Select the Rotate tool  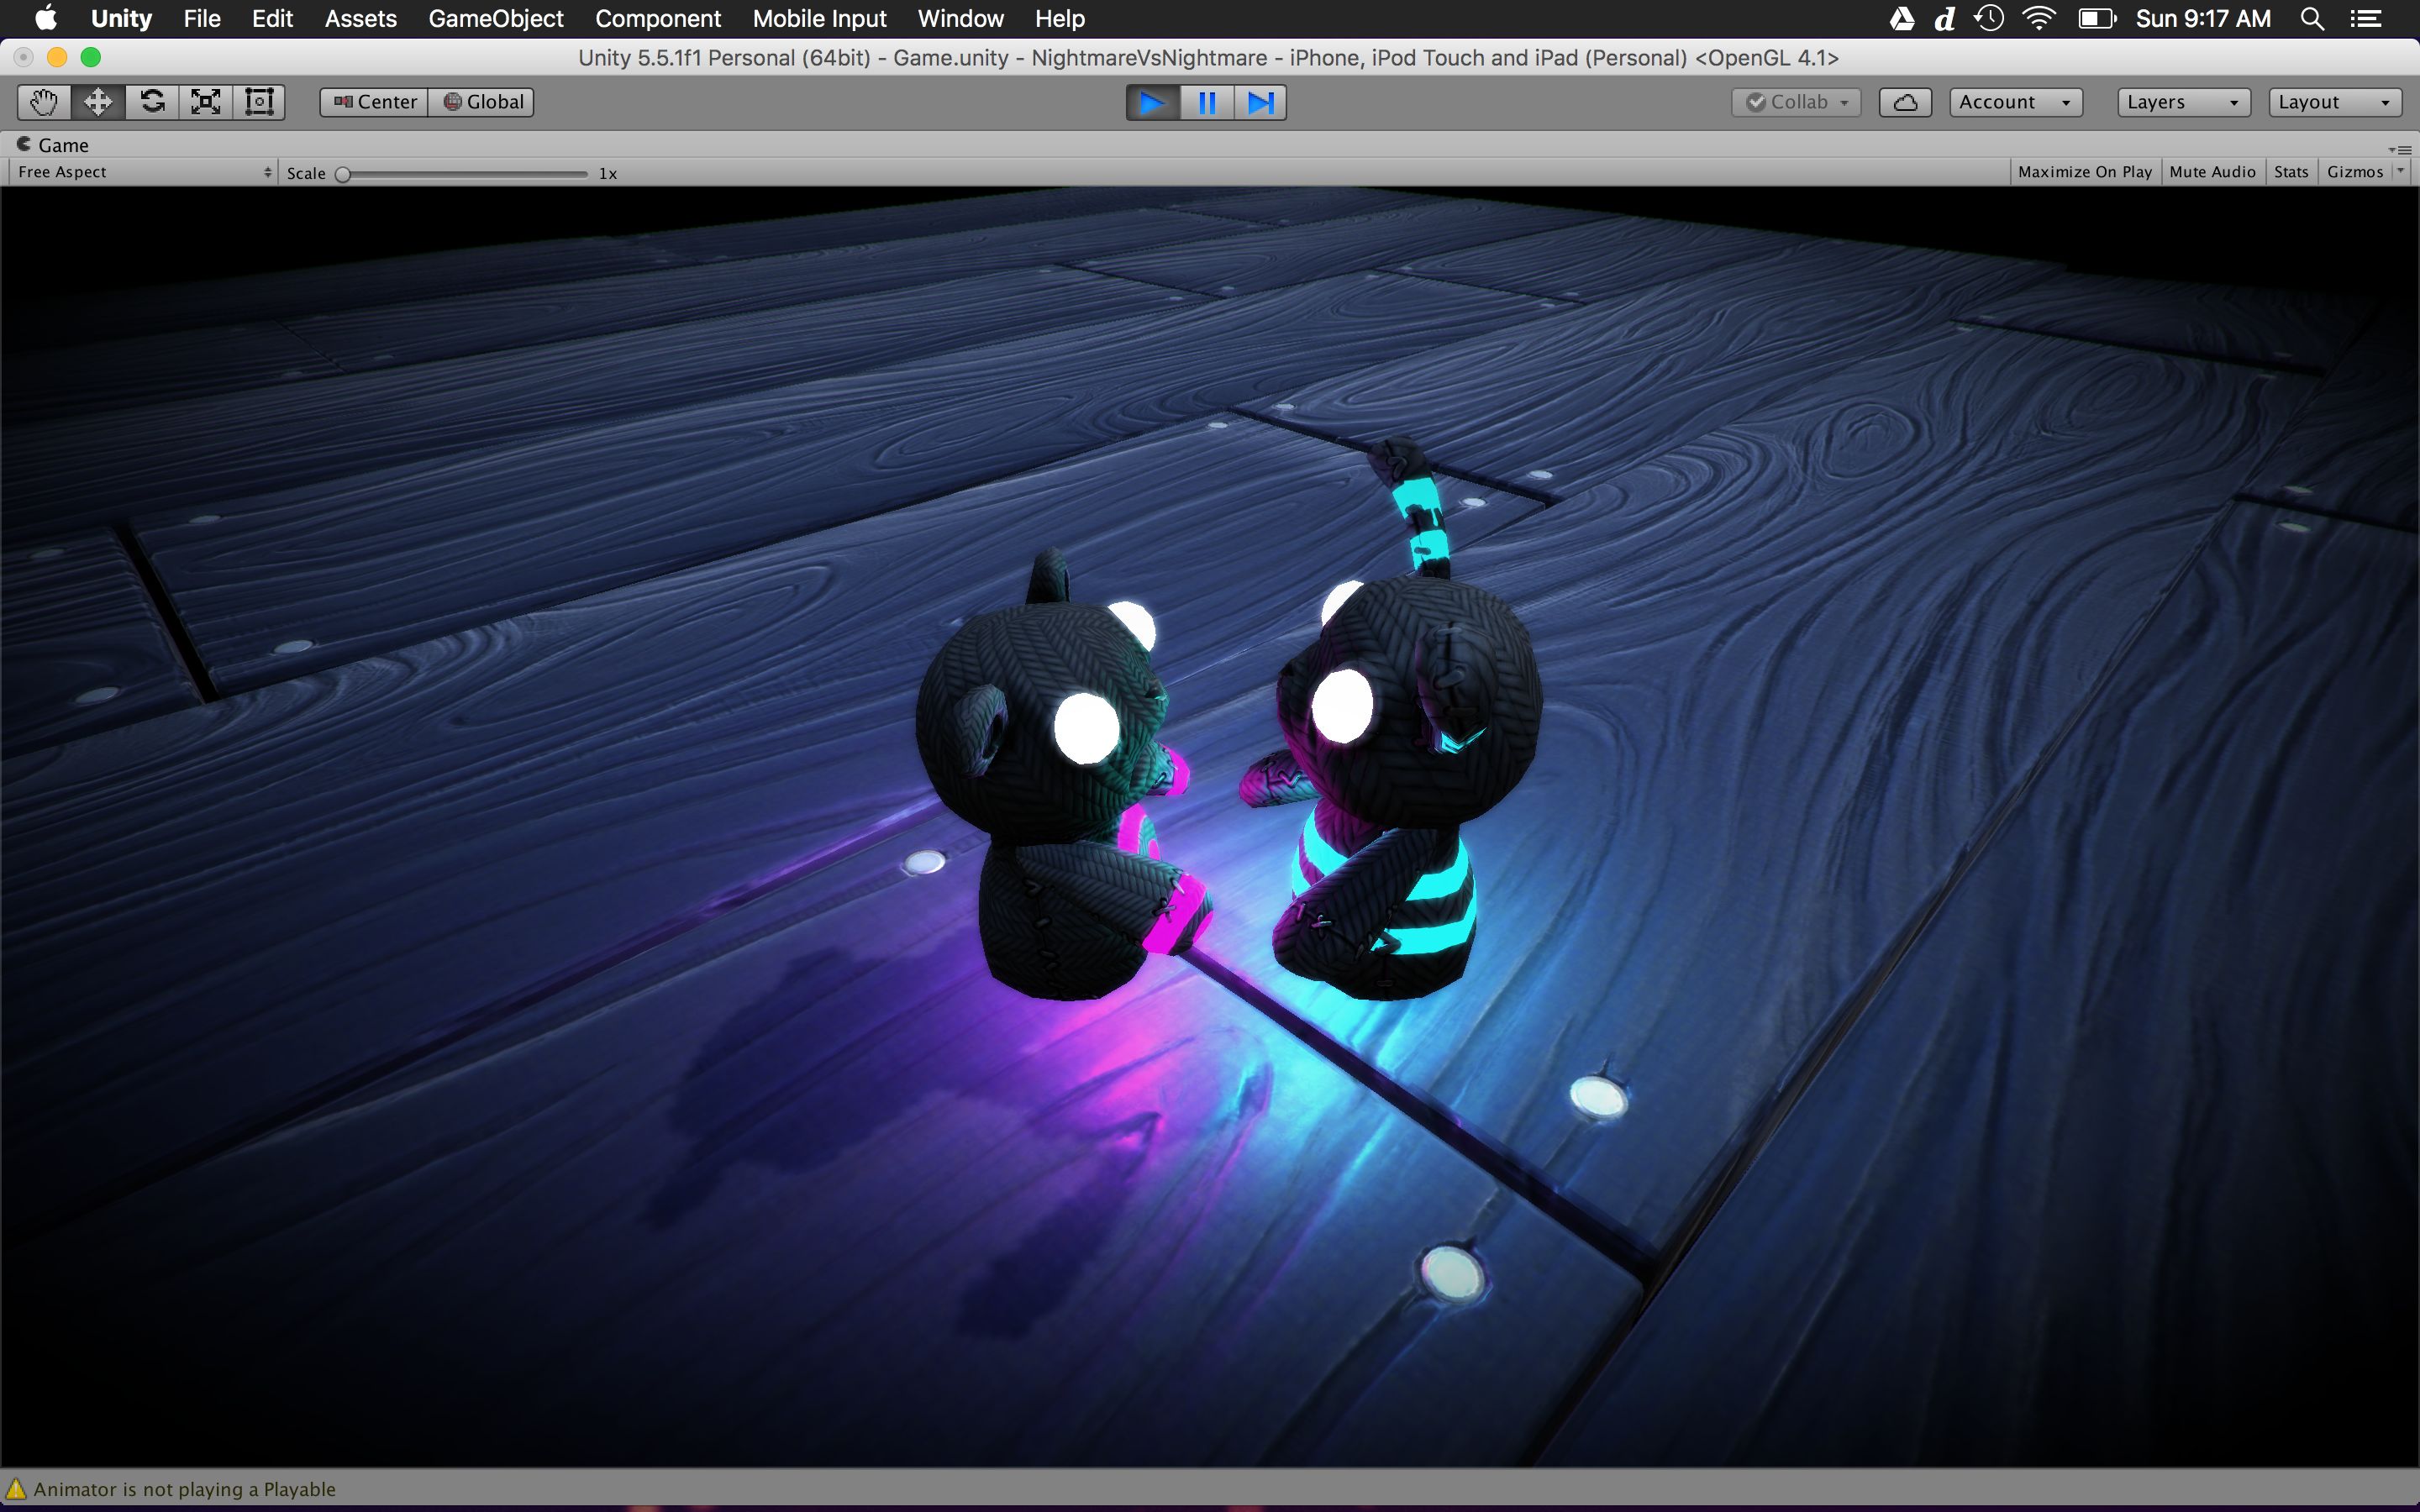pos(152,102)
